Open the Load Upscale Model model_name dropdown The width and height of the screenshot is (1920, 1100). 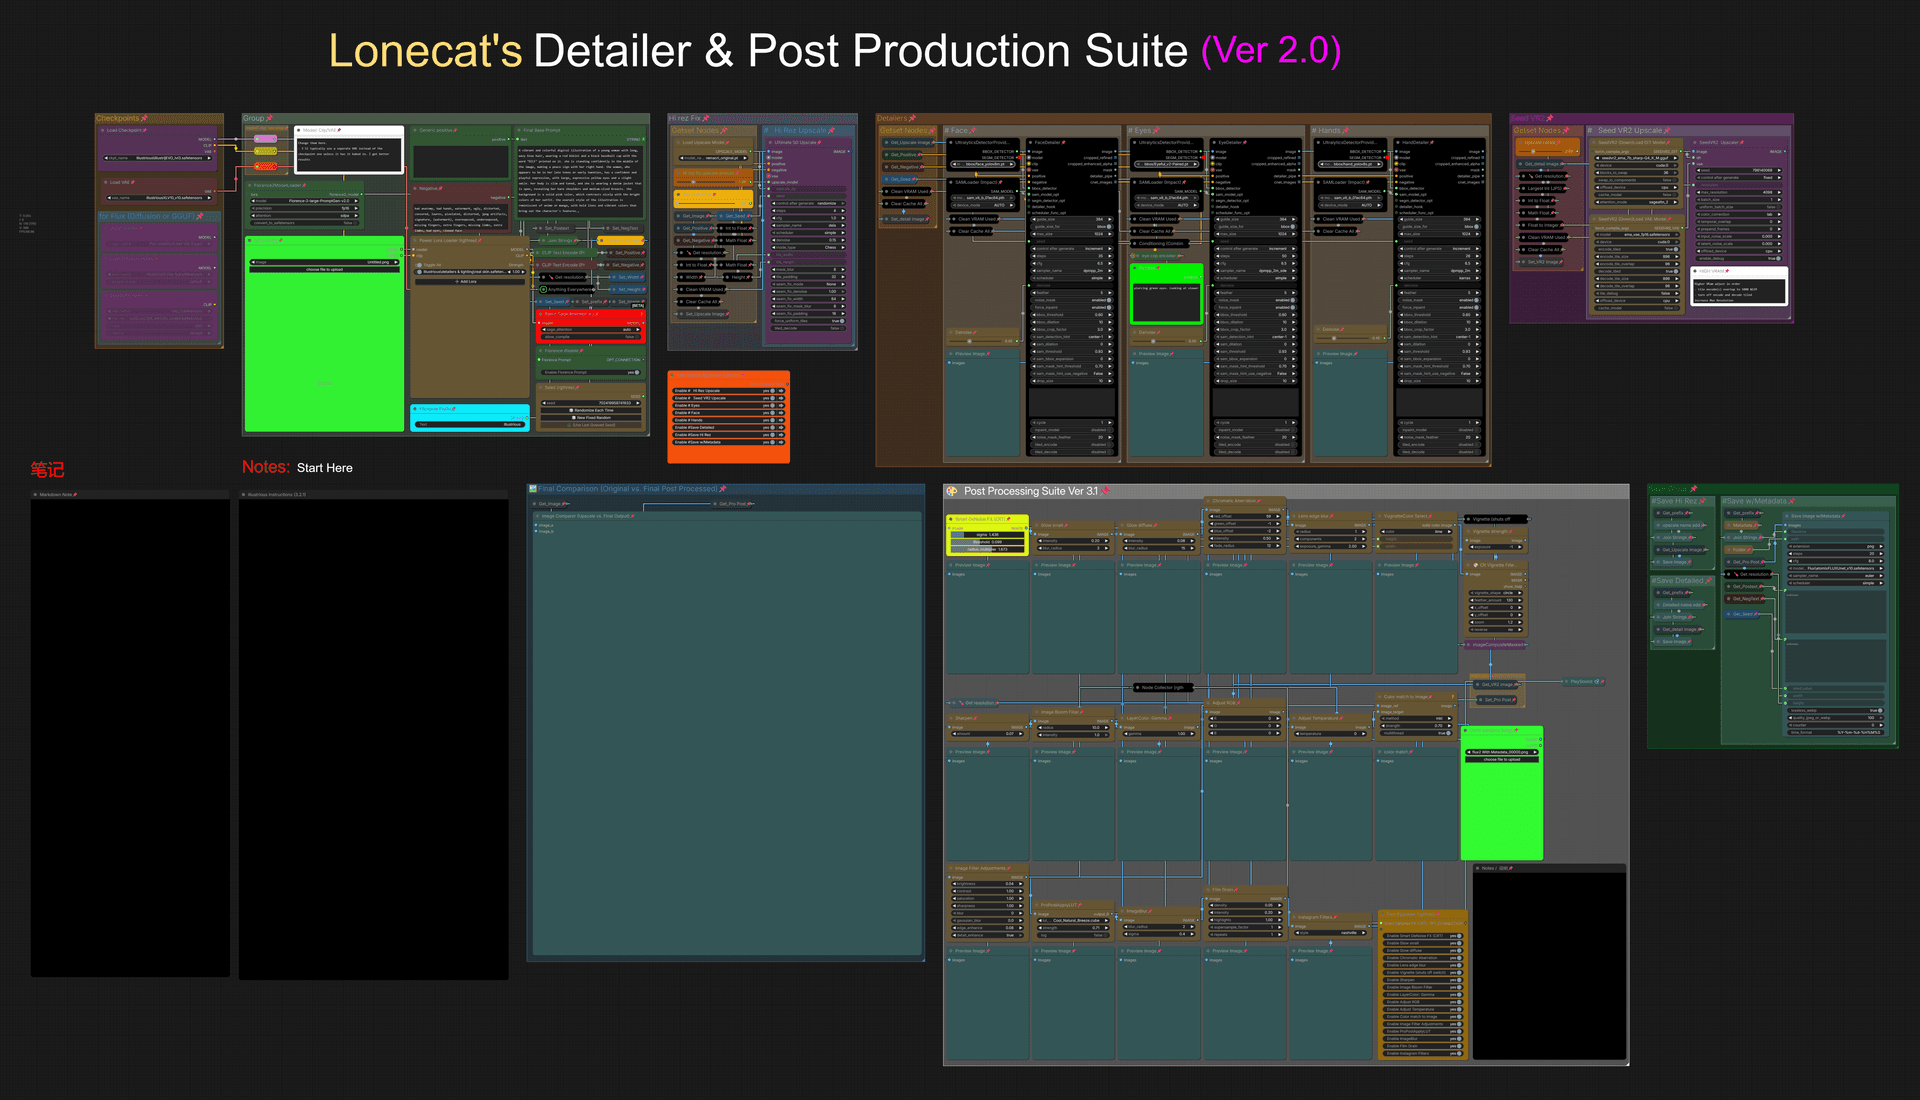(712, 158)
